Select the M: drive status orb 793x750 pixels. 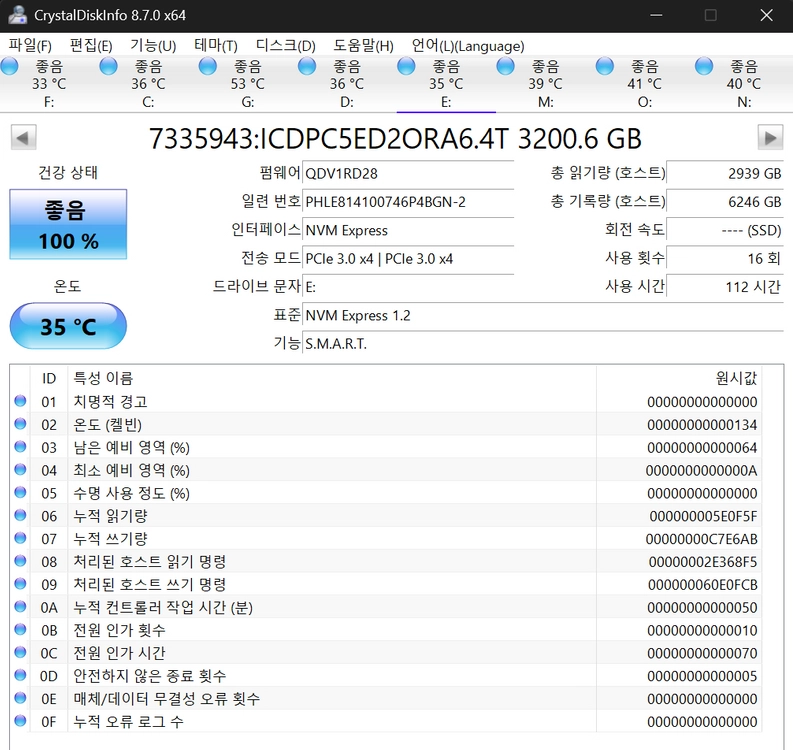(x=505, y=66)
